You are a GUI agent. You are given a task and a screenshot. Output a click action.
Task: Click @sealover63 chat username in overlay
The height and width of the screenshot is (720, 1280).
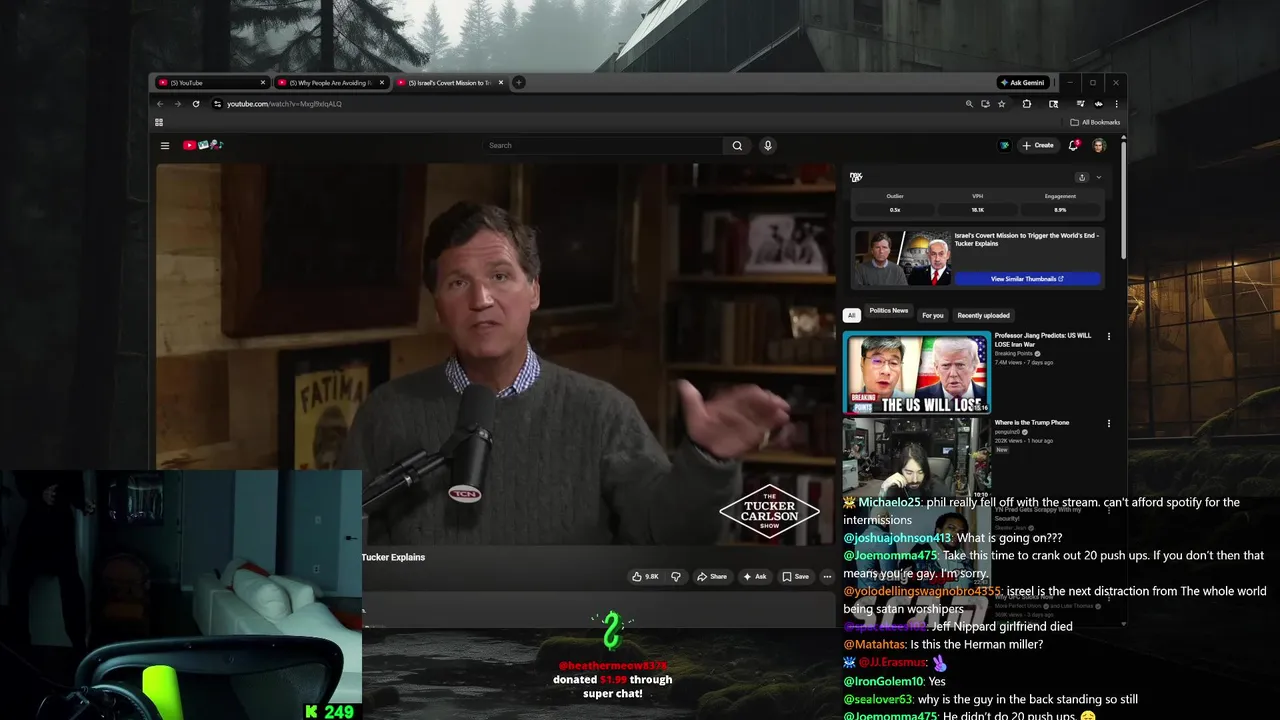click(x=878, y=699)
